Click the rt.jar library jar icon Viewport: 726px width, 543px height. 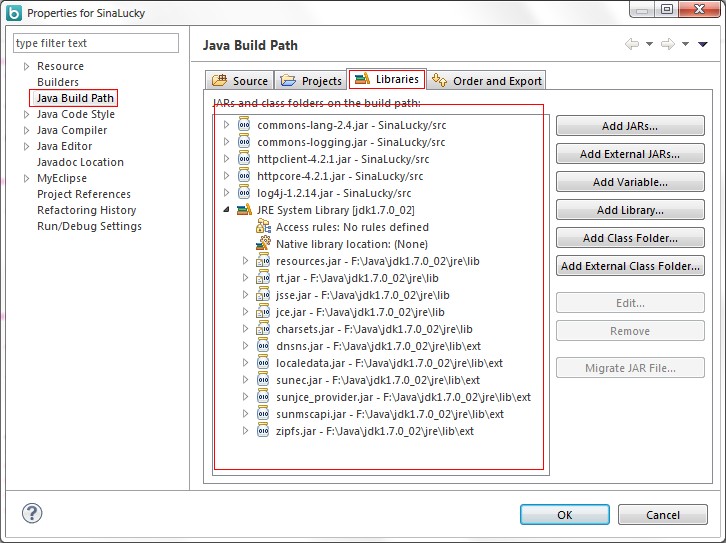(263, 278)
